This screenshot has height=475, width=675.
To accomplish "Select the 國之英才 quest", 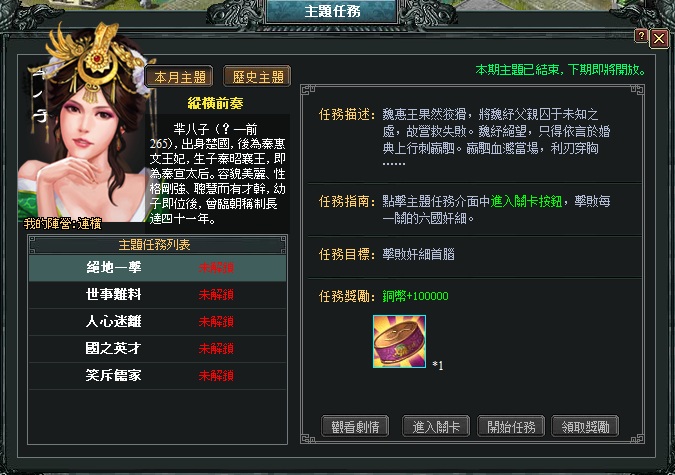I will coord(158,348).
